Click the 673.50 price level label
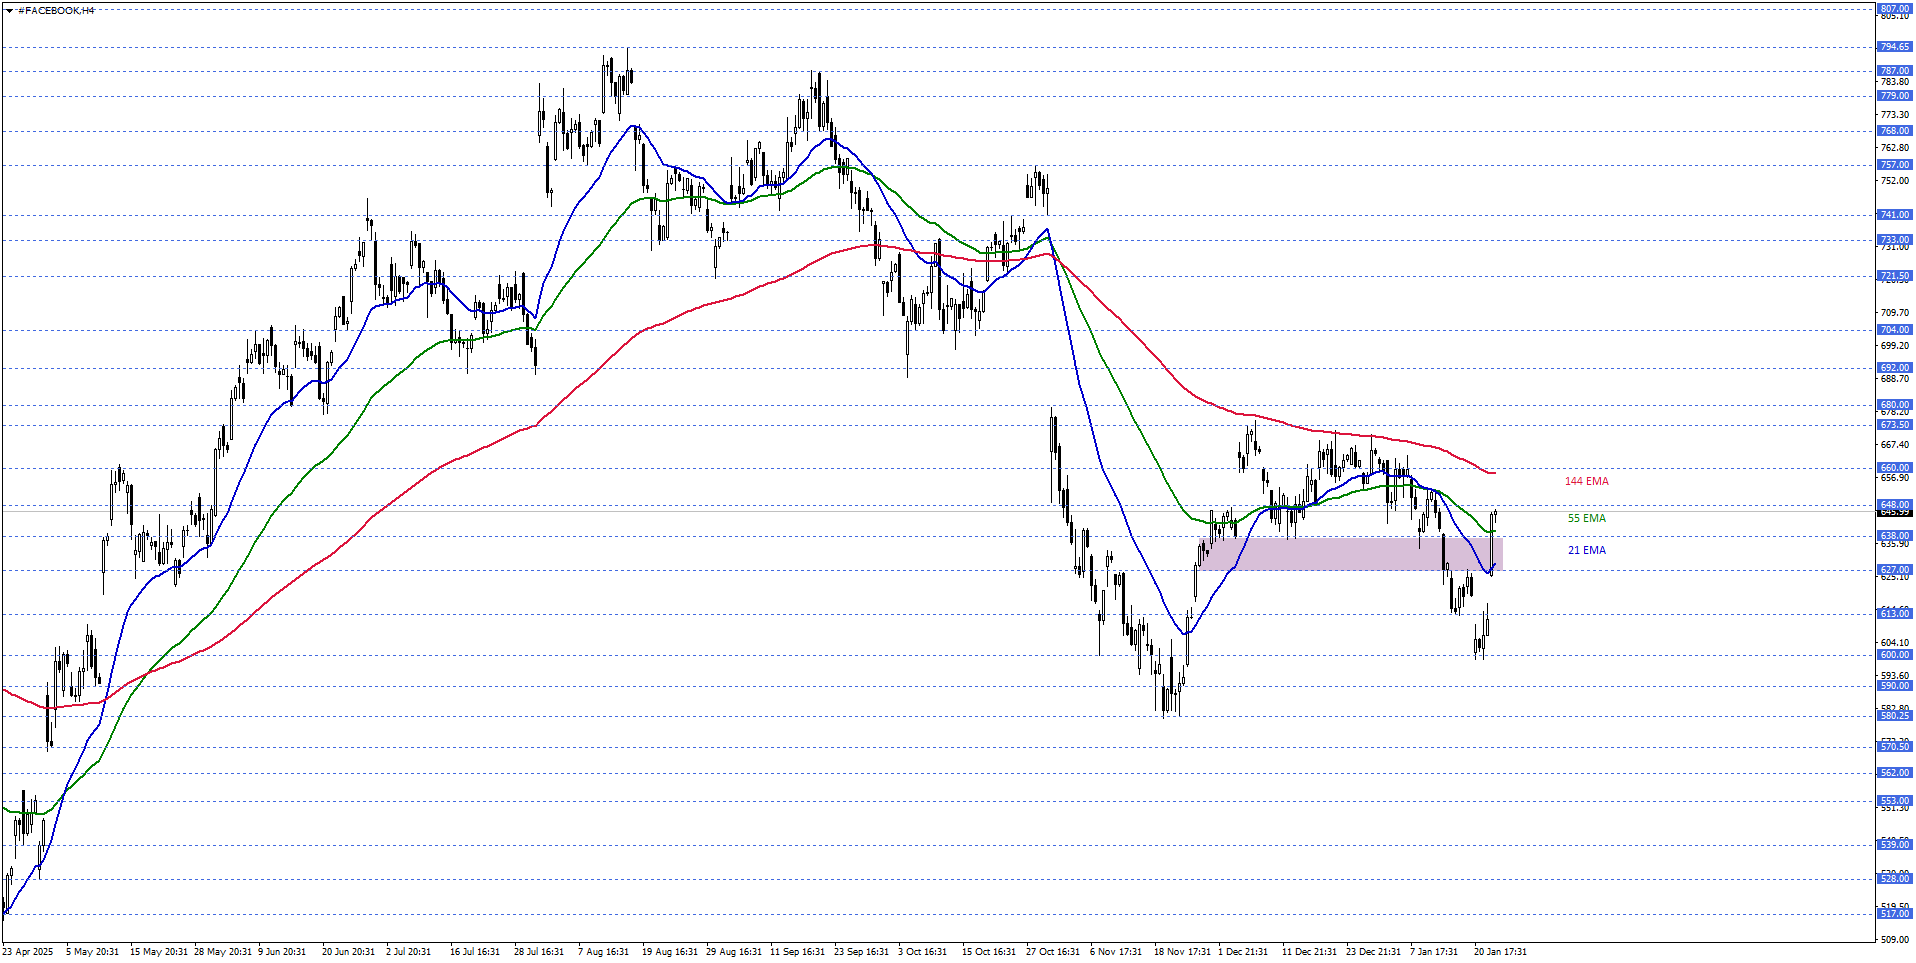The height and width of the screenshot is (963, 1916). (x=1894, y=425)
